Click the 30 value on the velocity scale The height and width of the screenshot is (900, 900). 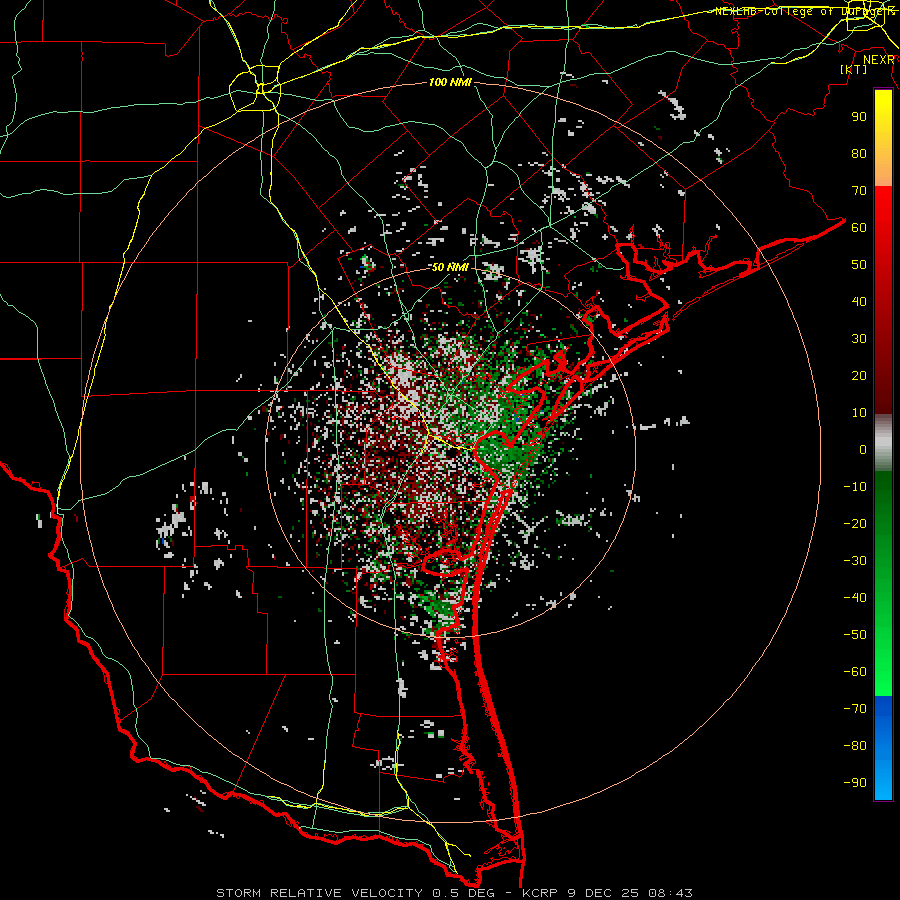tap(859, 339)
